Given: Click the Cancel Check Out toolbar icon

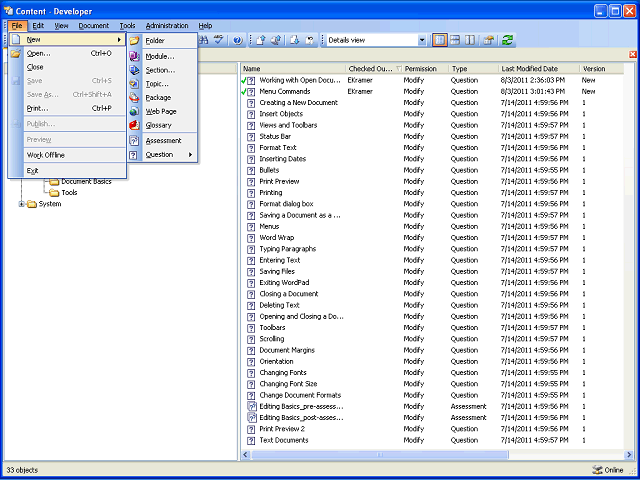Looking at the screenshot, I should pos(310,40).
